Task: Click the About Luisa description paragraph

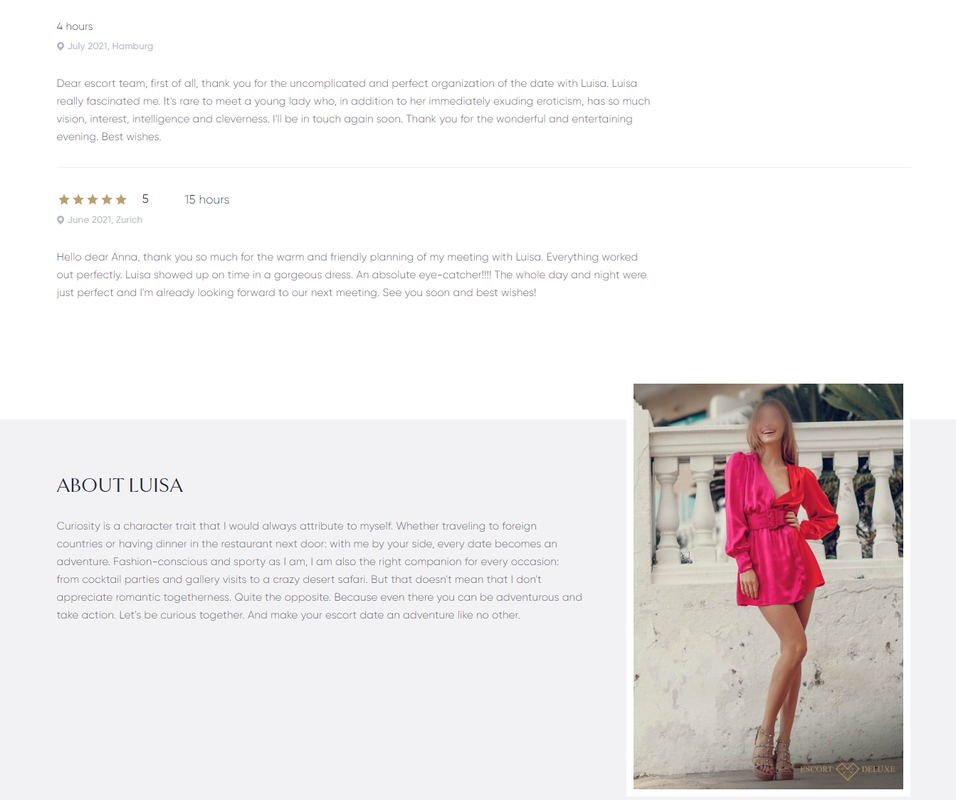Action: click(319, 571)
